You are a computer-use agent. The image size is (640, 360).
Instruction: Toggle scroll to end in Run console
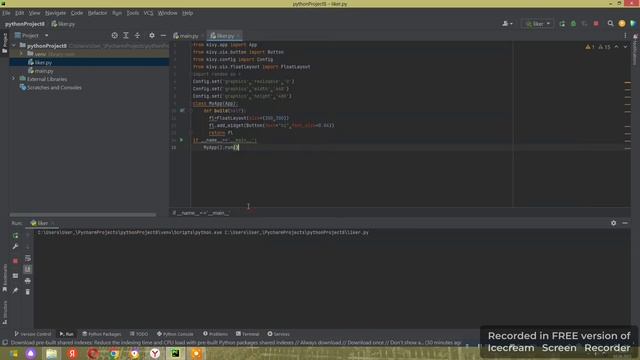(x=28, y=269)
